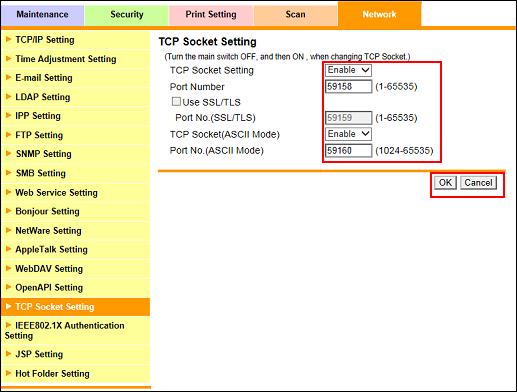Viewport: 517px width, 392px height.
Task: Select highlighted TCP Socket Setting menu item
Action: [76, 307]
